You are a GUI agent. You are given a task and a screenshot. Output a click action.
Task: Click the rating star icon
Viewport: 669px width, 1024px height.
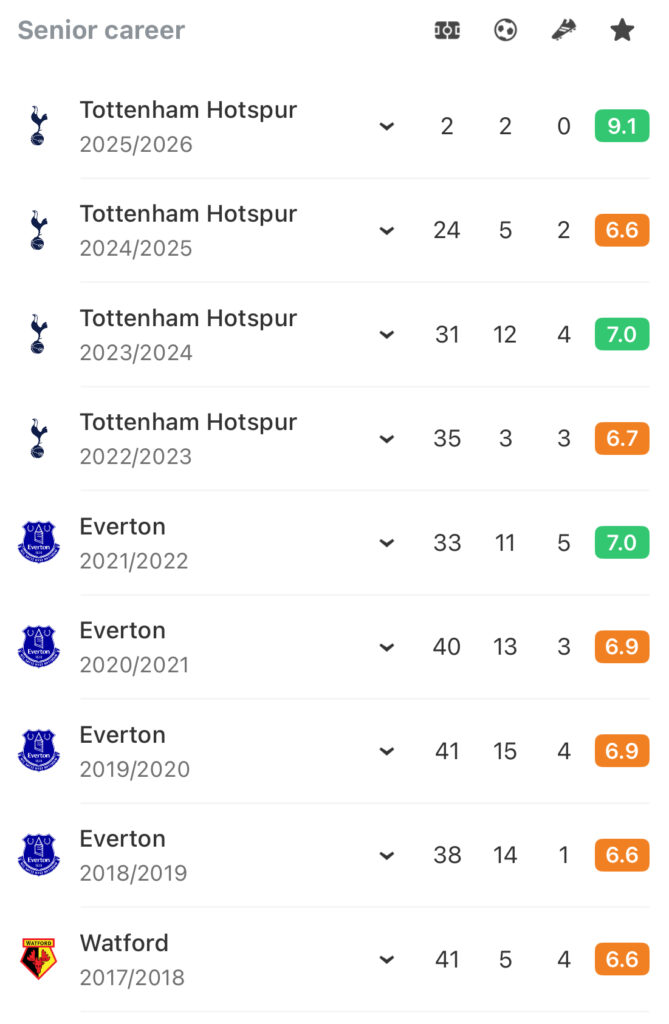click(x=622, y=30)
